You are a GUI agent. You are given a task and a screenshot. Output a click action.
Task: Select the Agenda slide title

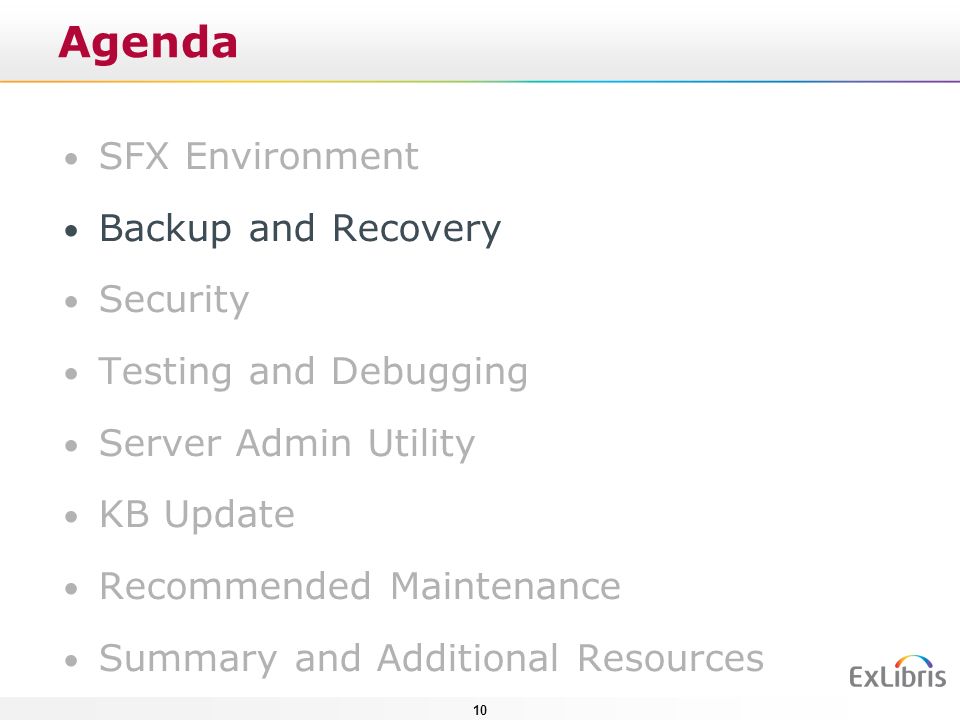coord(148,43)
